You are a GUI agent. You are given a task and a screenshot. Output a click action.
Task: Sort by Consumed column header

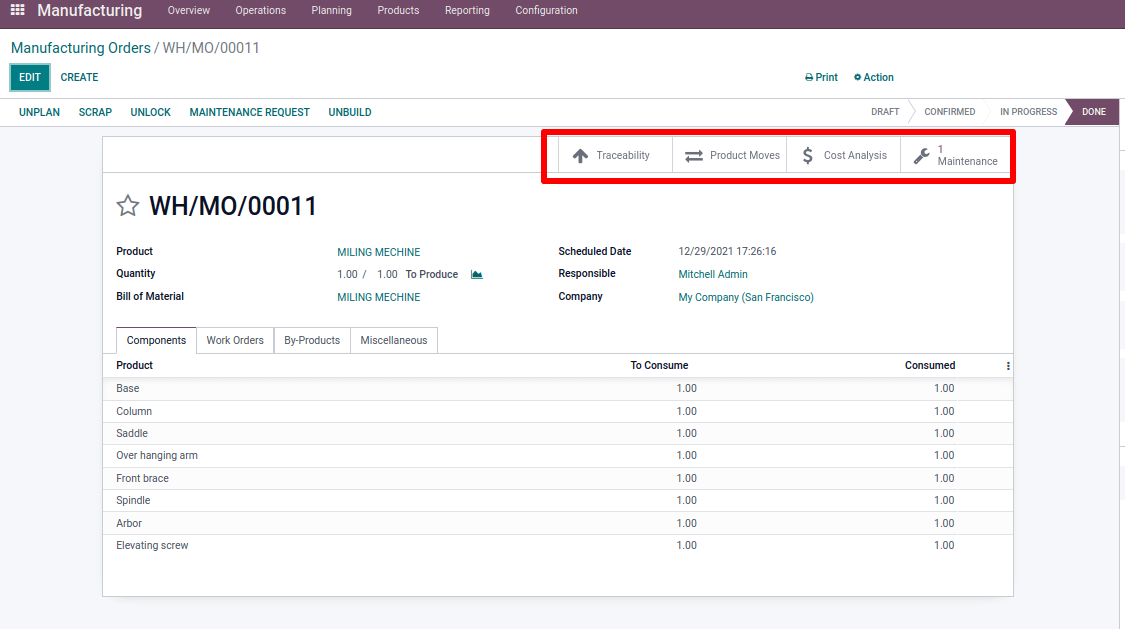[x=930, y=365]
